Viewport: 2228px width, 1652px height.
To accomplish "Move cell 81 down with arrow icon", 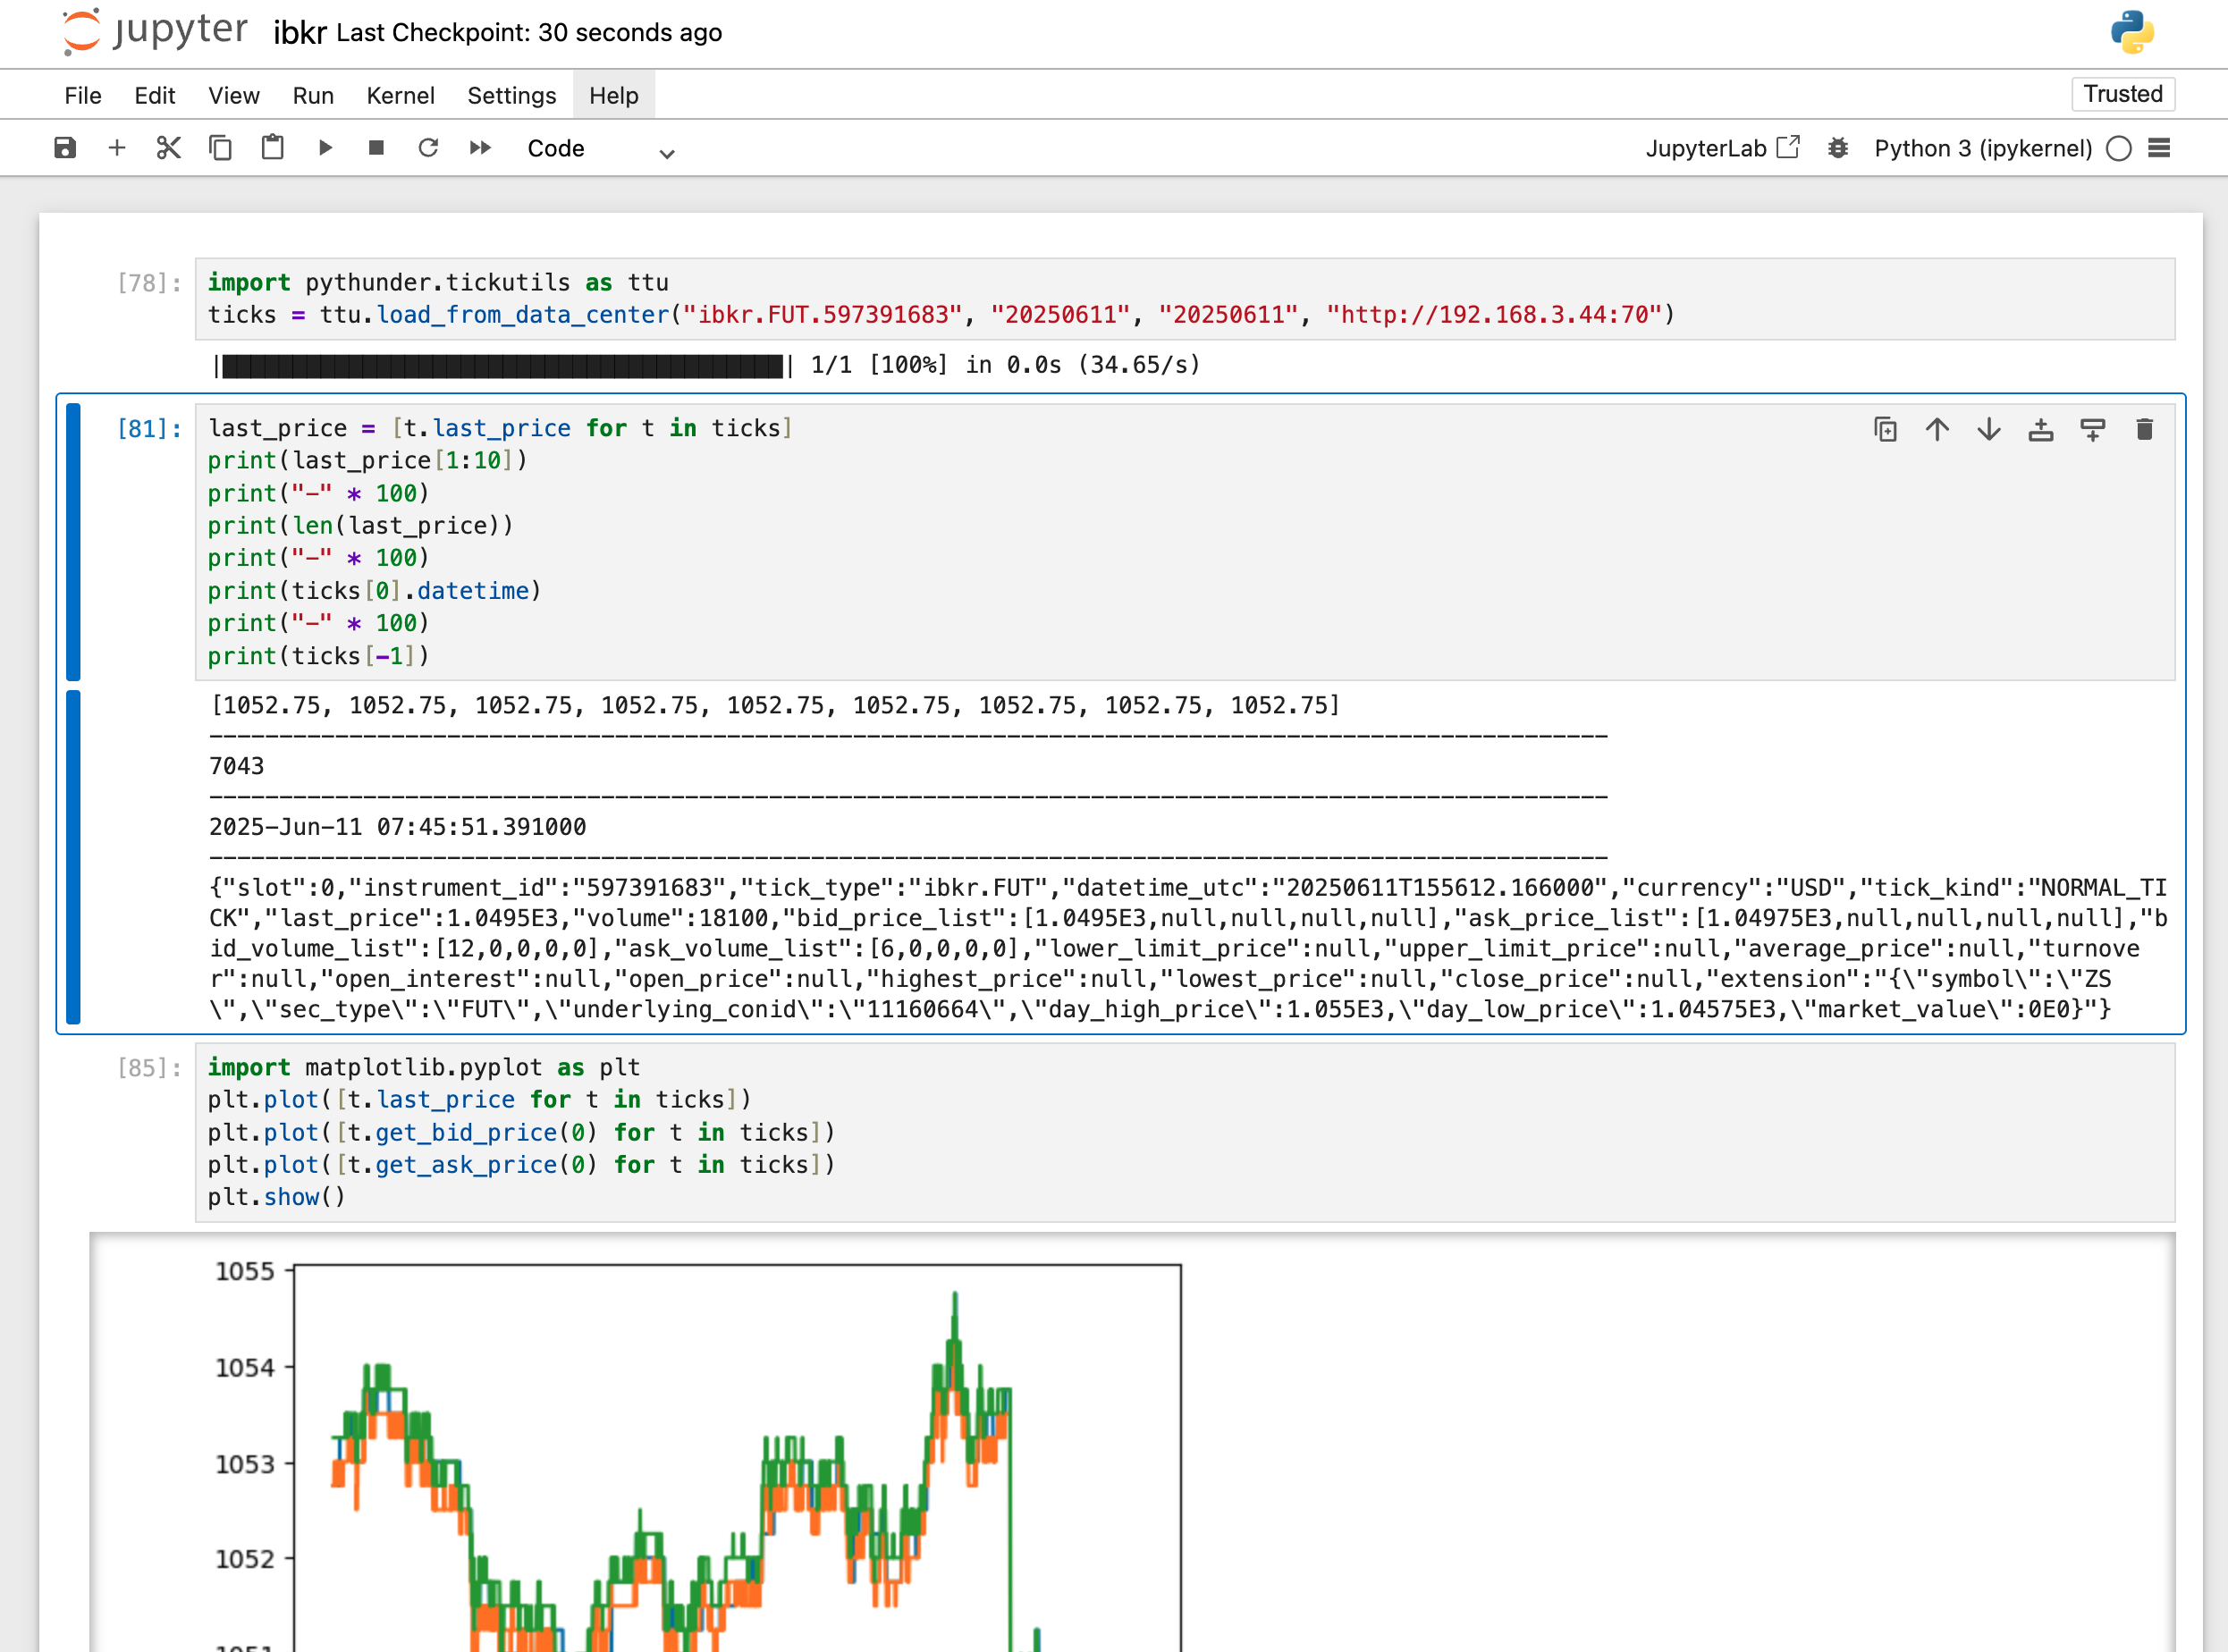I will (x=1989, y=429).
